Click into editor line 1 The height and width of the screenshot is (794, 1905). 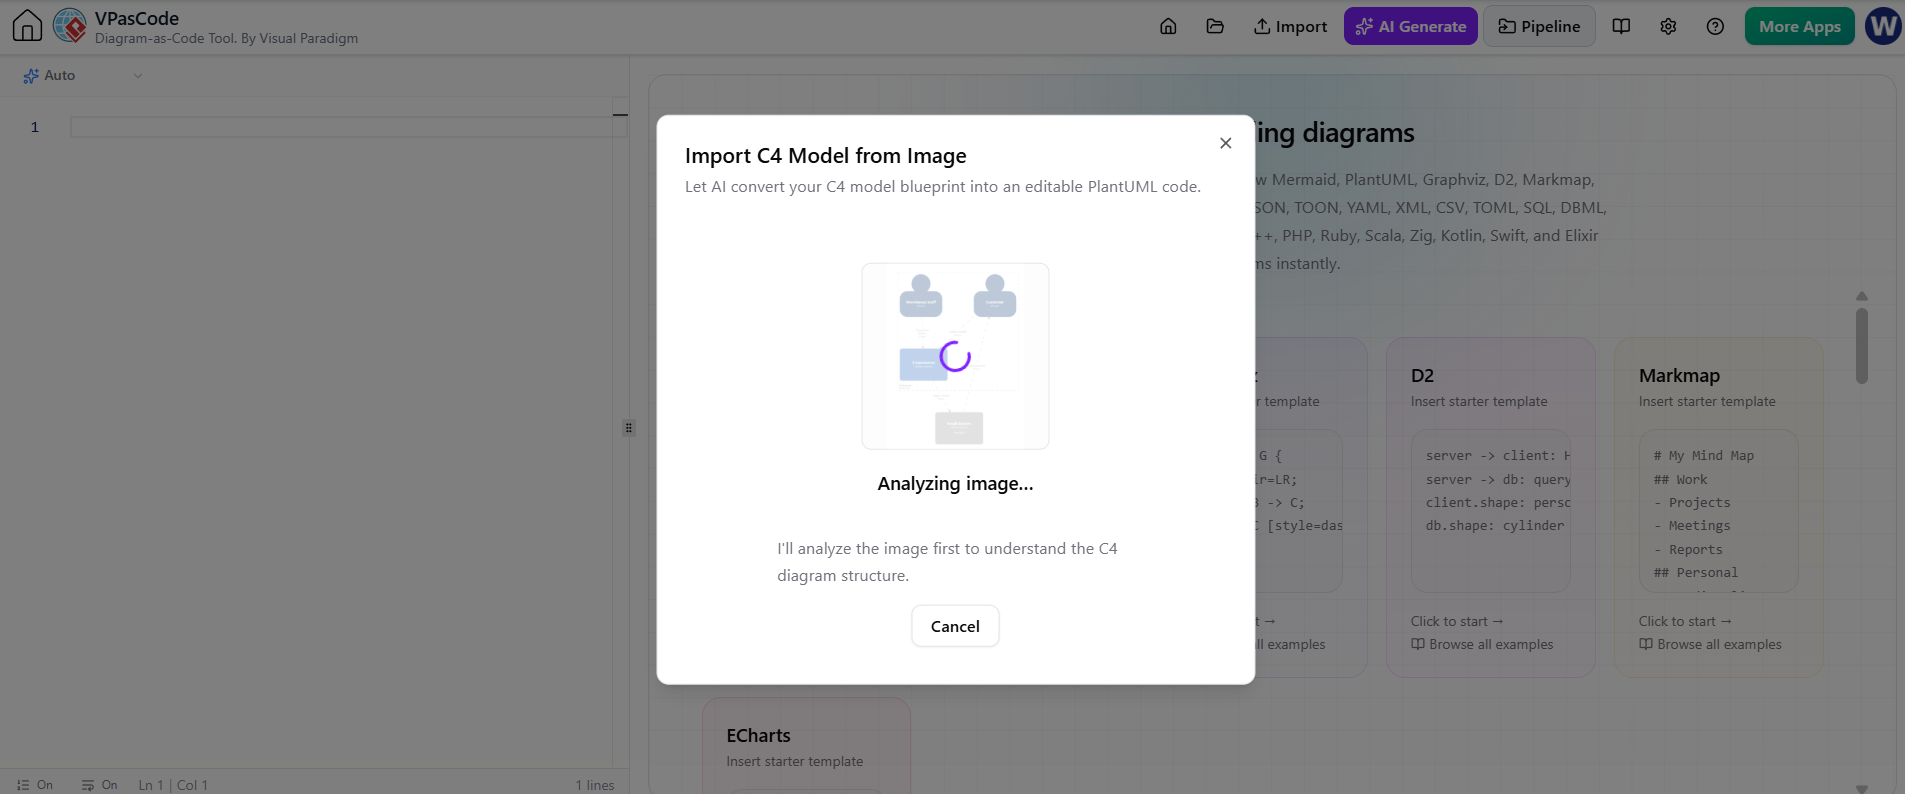(x=348, y=127)
